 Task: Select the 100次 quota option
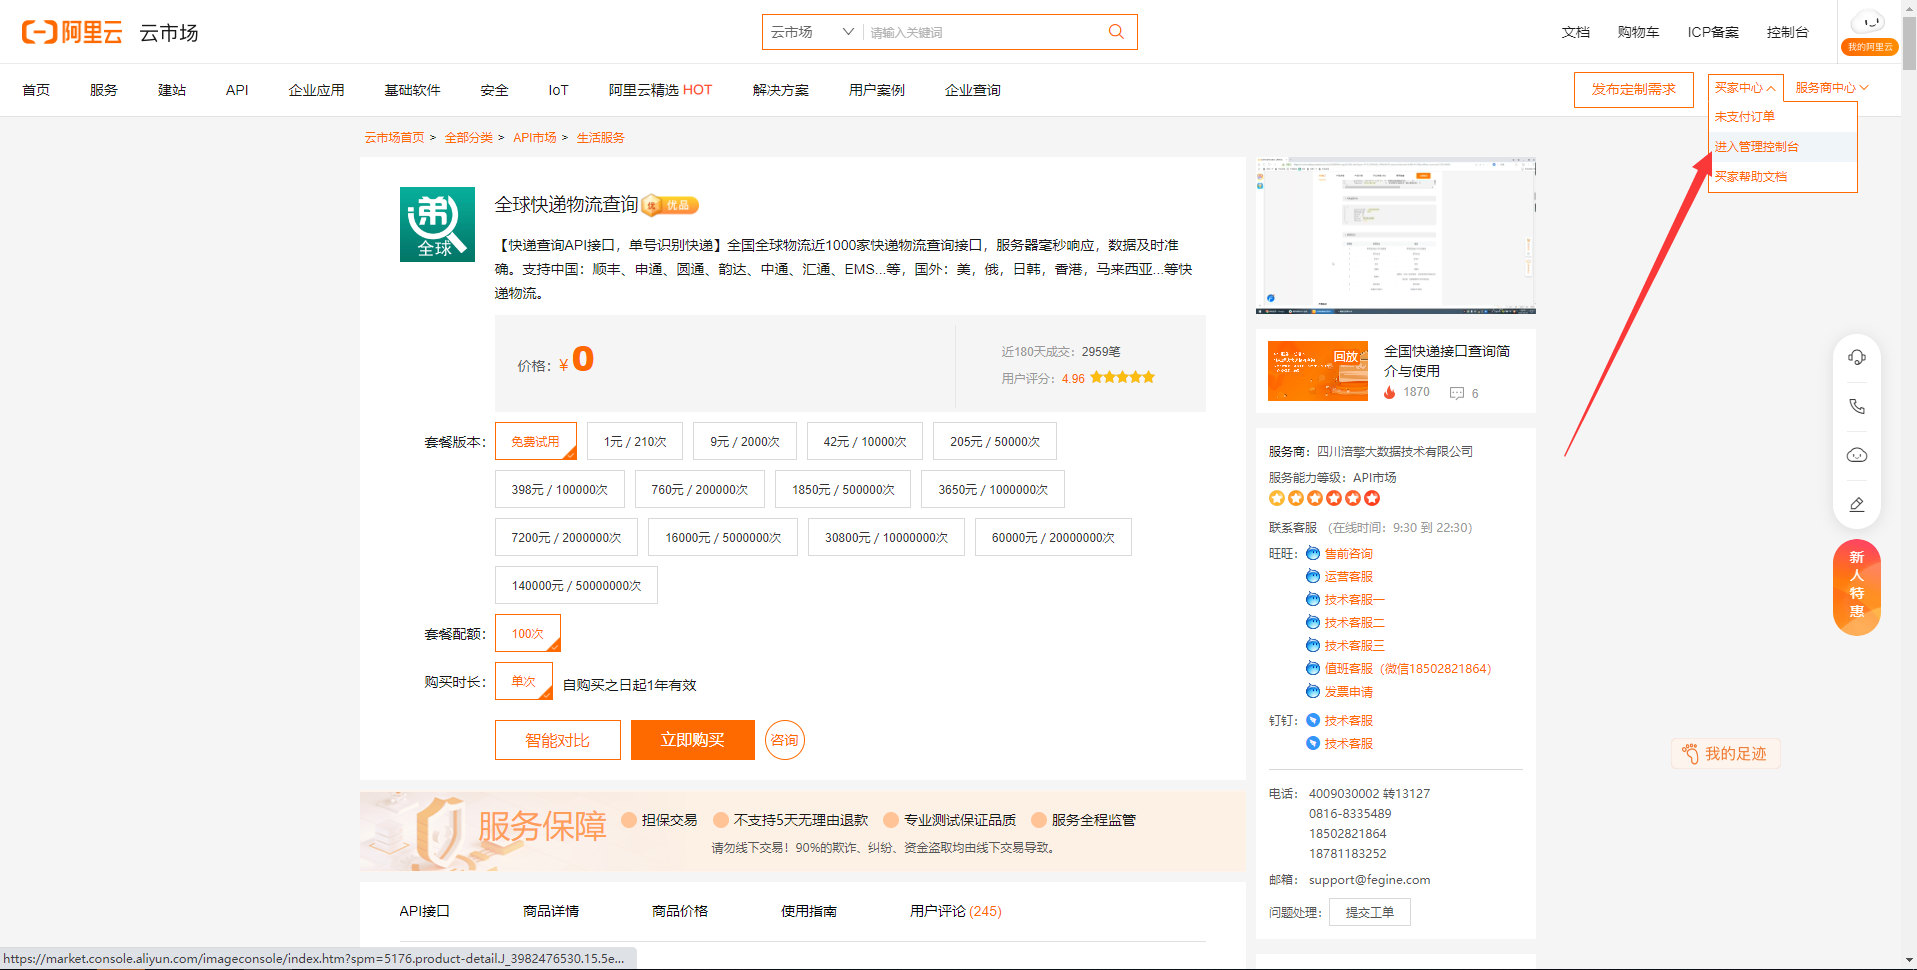[x=528, y=633]
